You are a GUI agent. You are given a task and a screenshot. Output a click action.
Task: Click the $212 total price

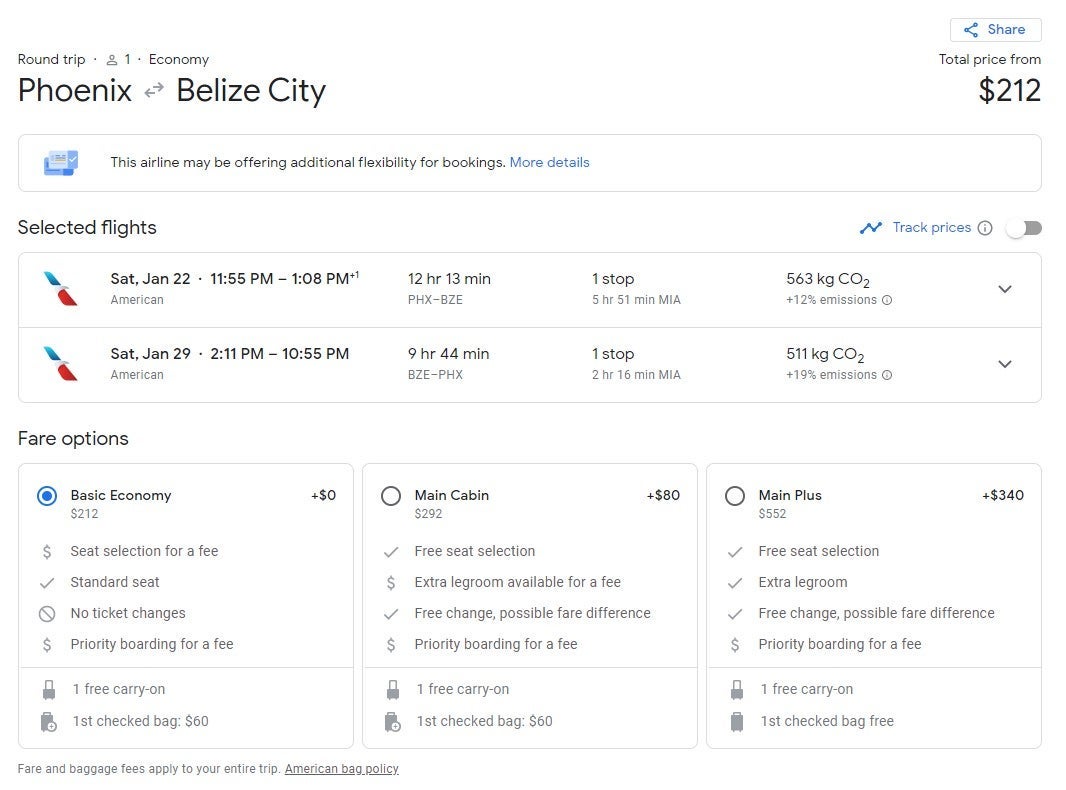tap(1009, 91)
